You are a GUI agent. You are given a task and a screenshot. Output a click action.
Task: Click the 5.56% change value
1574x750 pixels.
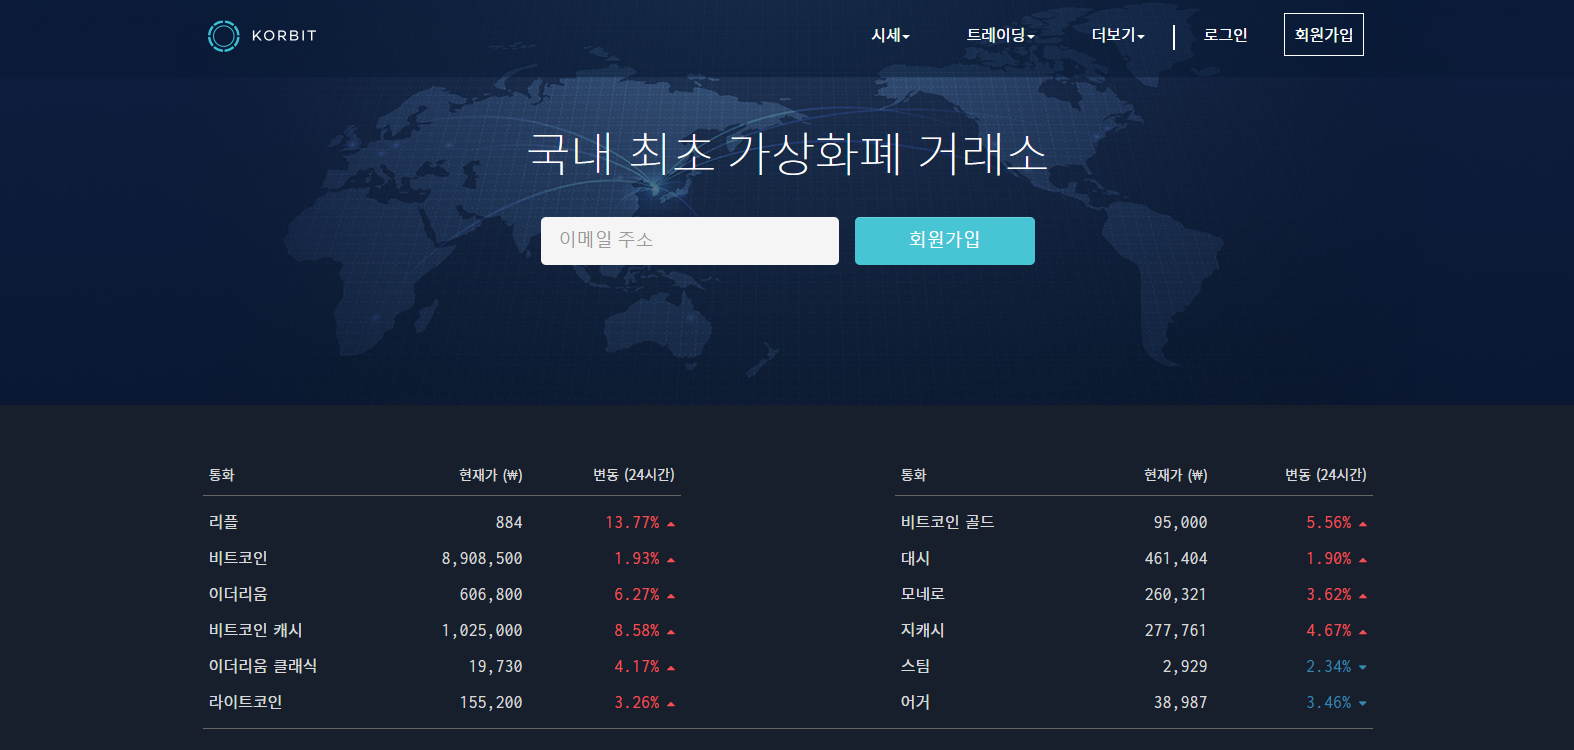(x=1329, y=523)
